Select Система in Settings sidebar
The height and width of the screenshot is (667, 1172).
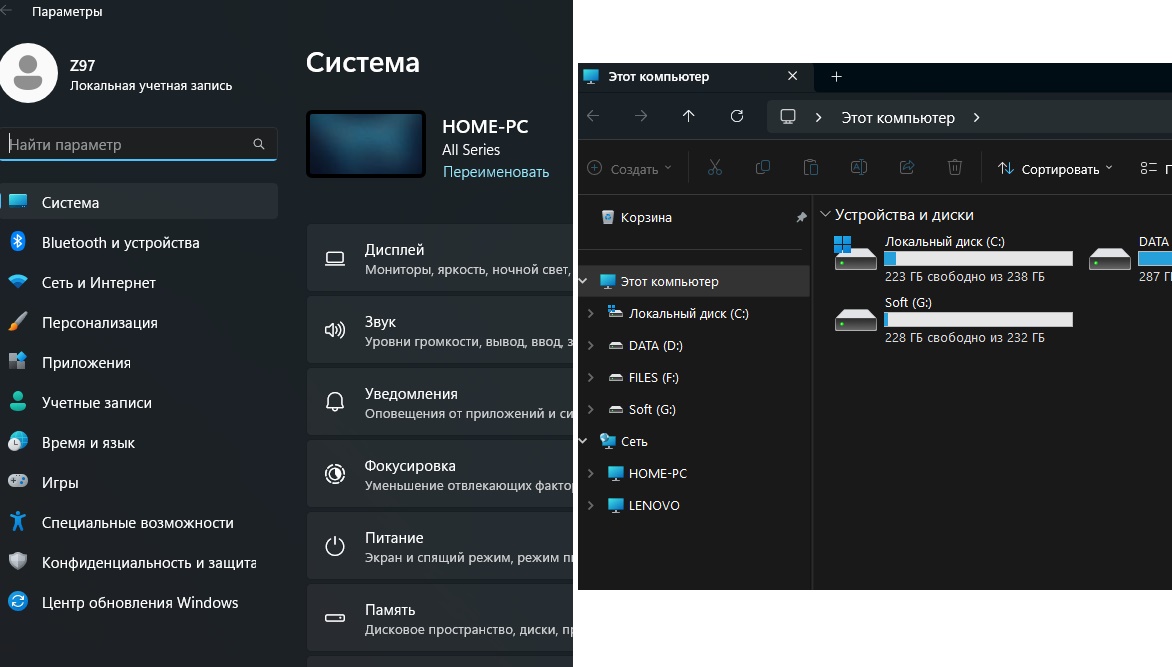(139, 202)
